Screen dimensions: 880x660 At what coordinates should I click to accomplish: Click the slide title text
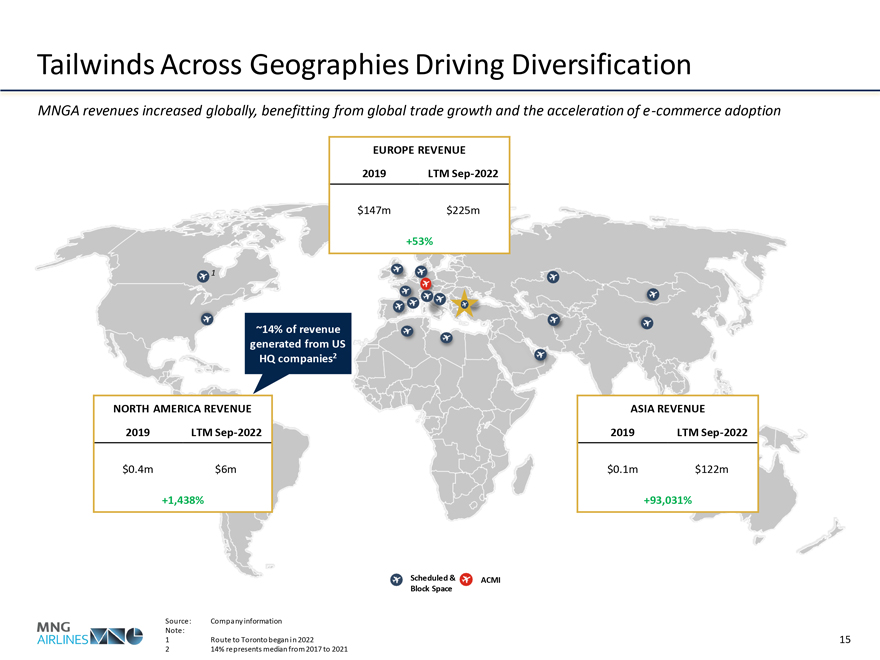(363, 65)
